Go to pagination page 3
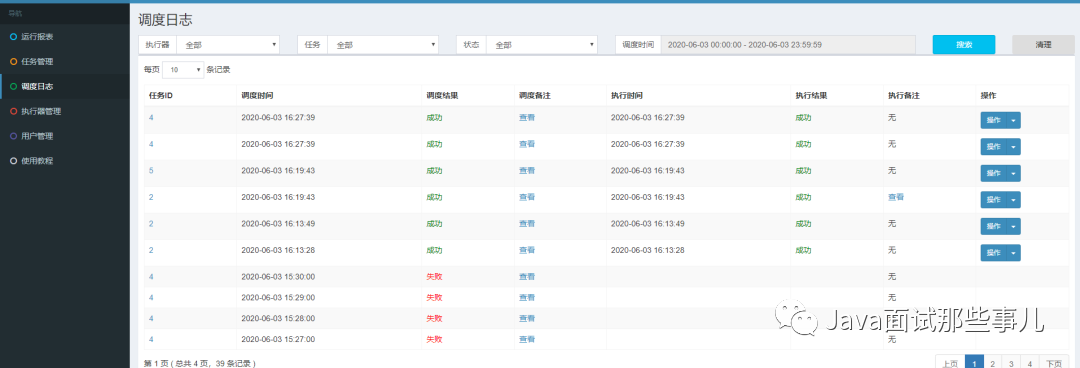The image size is (1080, 368). tap(1010, 363)
